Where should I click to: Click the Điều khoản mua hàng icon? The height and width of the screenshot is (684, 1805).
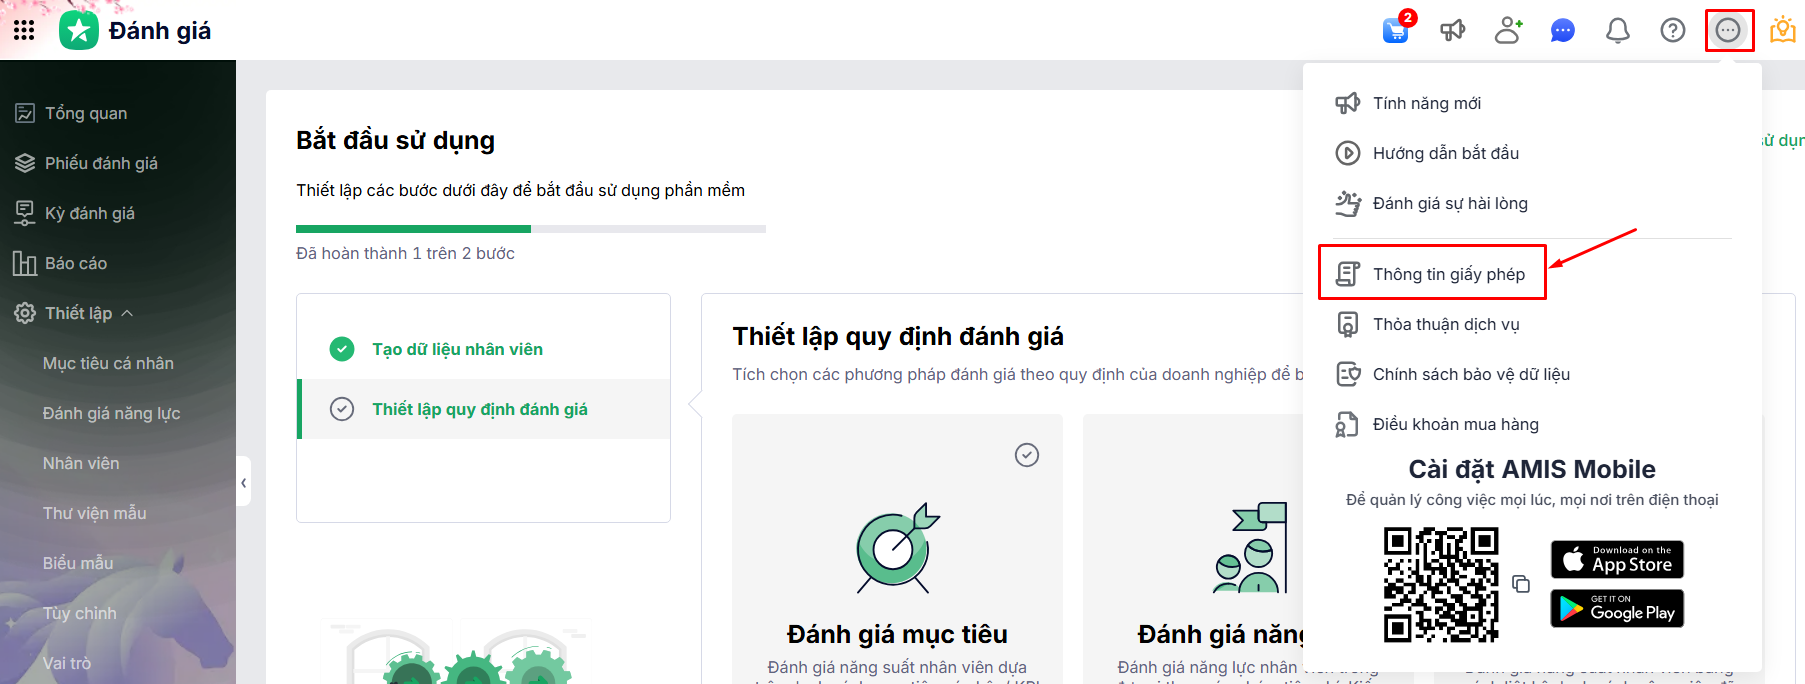1347,424
